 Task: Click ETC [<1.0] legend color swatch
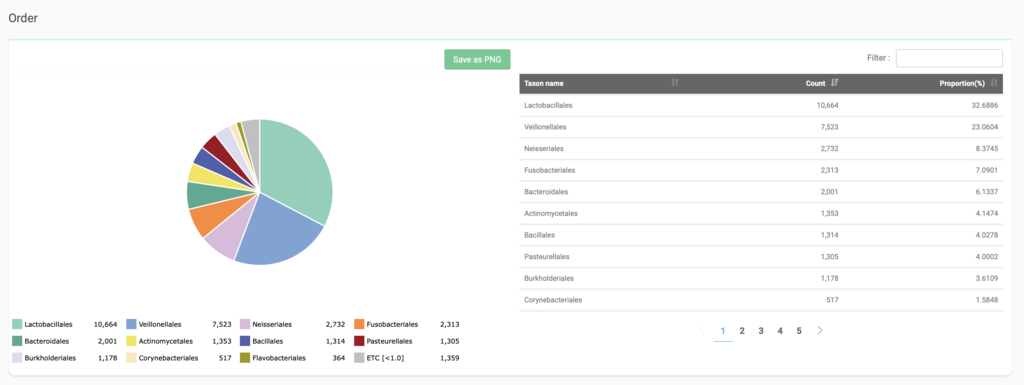pyautogui.click(x=359, y=358)
